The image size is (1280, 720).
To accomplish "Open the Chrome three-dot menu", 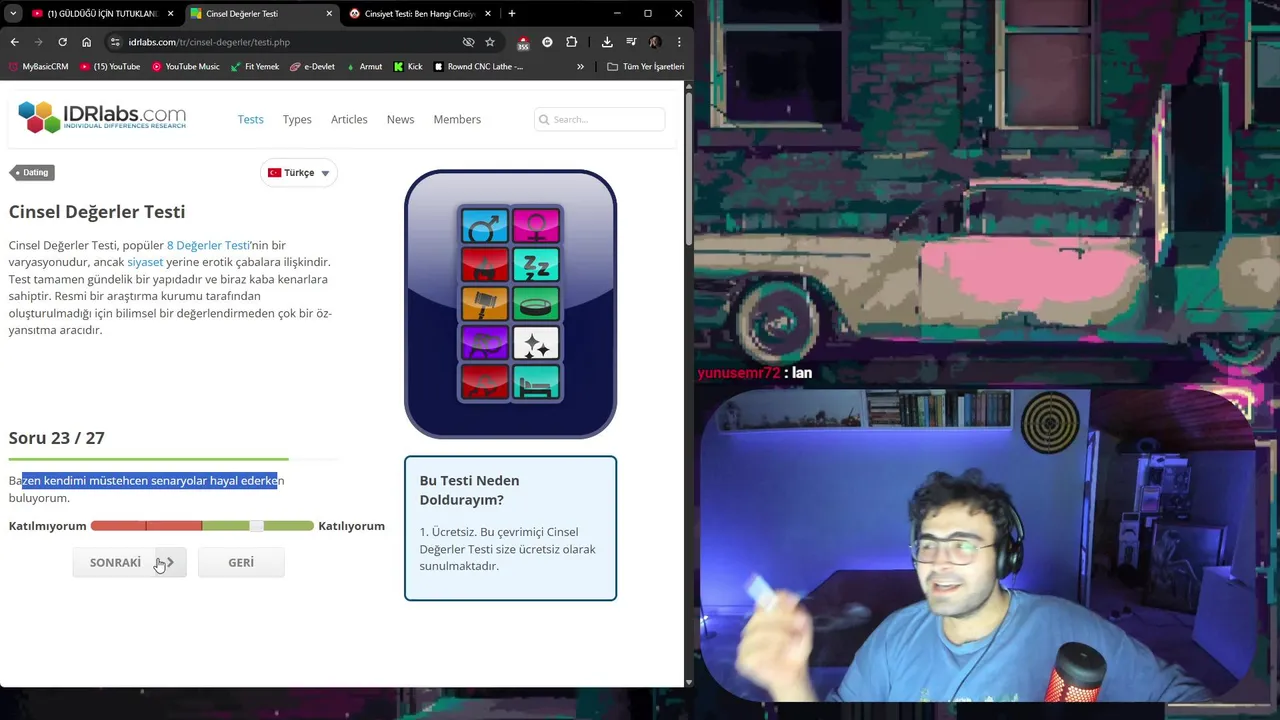I will pyautogui.click(x=679, y=42).
